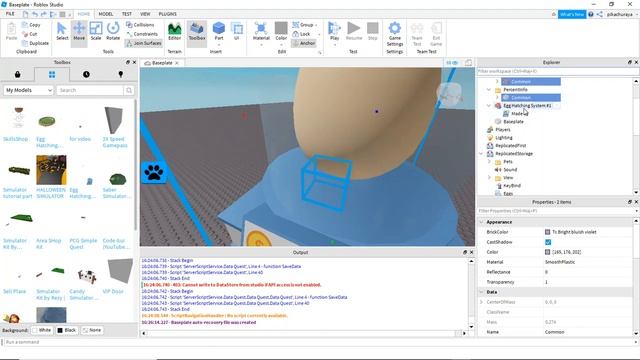The height and width of the screenshot is (360, 640).
Task: Close the Baseplate viewport tab
Action: click(177, 63)
